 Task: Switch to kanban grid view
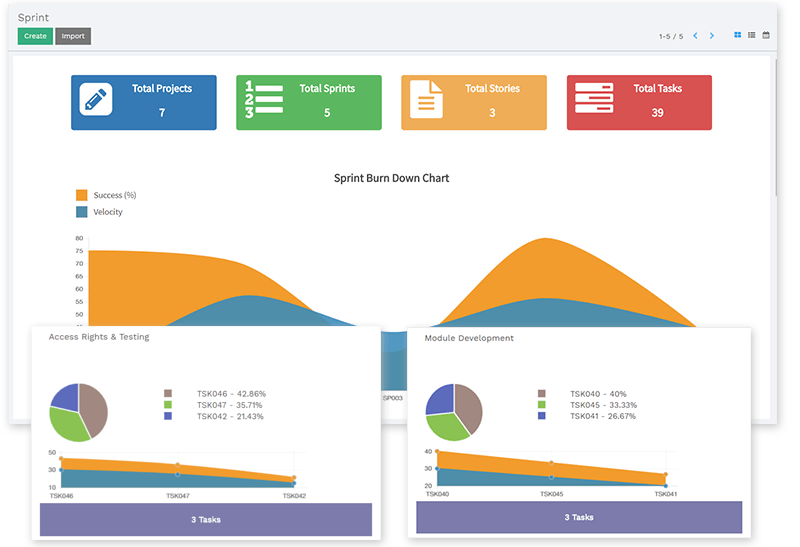[738, 35]
